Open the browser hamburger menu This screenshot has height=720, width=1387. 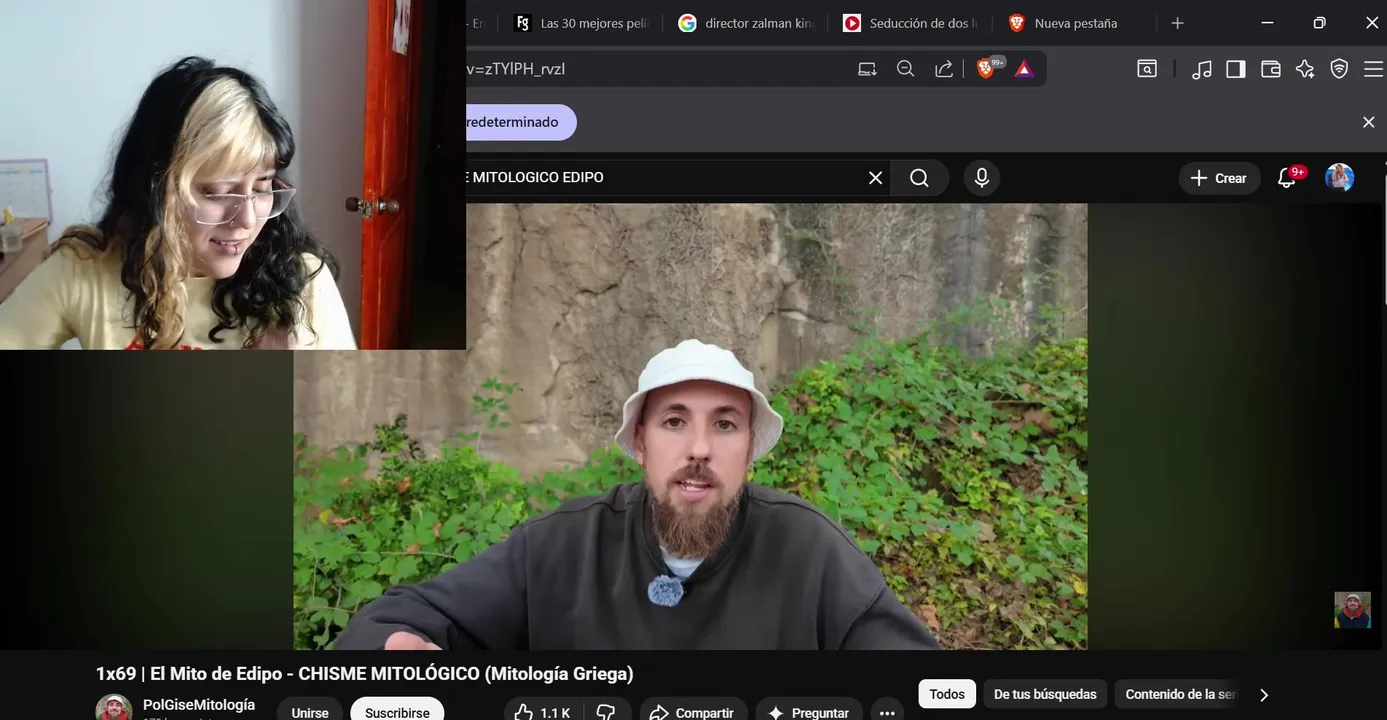[1373, 69]
